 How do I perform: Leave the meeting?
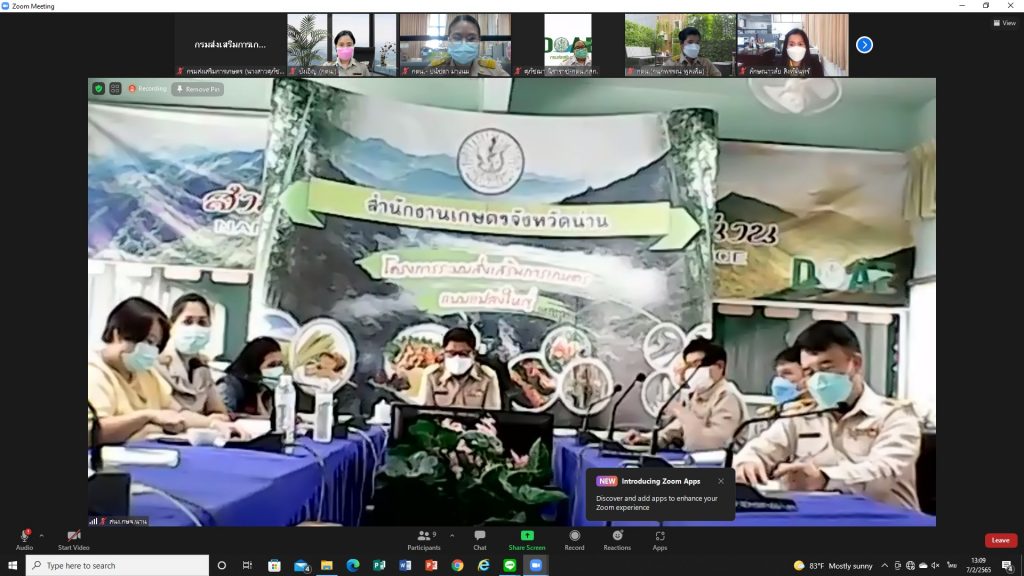coord(1000,540)
